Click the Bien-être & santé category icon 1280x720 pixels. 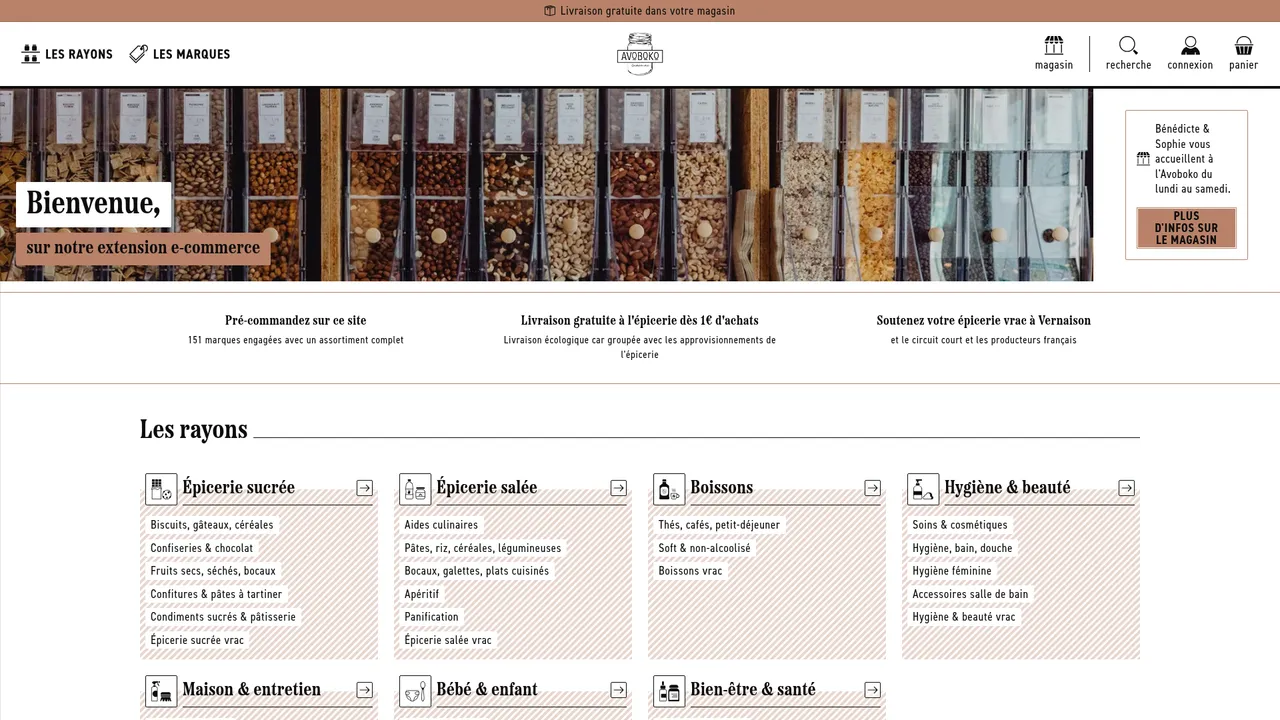[x=669, y=691]
